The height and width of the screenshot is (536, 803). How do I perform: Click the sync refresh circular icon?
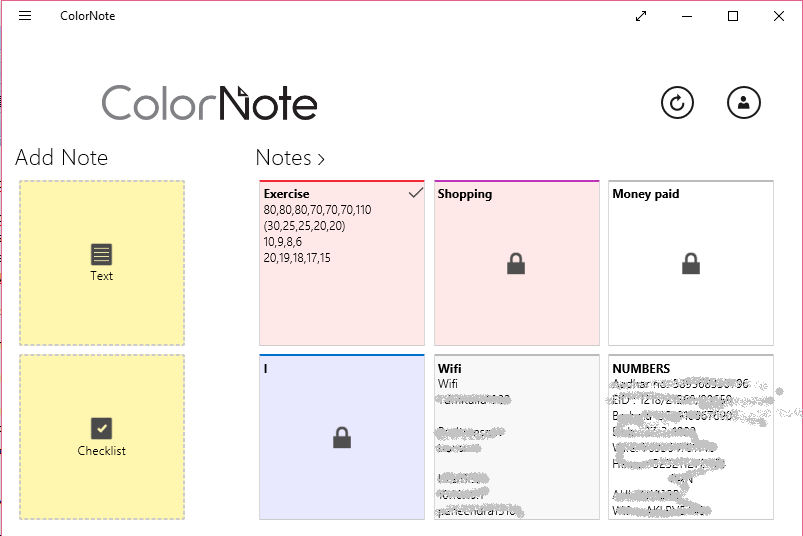(677, 103)
